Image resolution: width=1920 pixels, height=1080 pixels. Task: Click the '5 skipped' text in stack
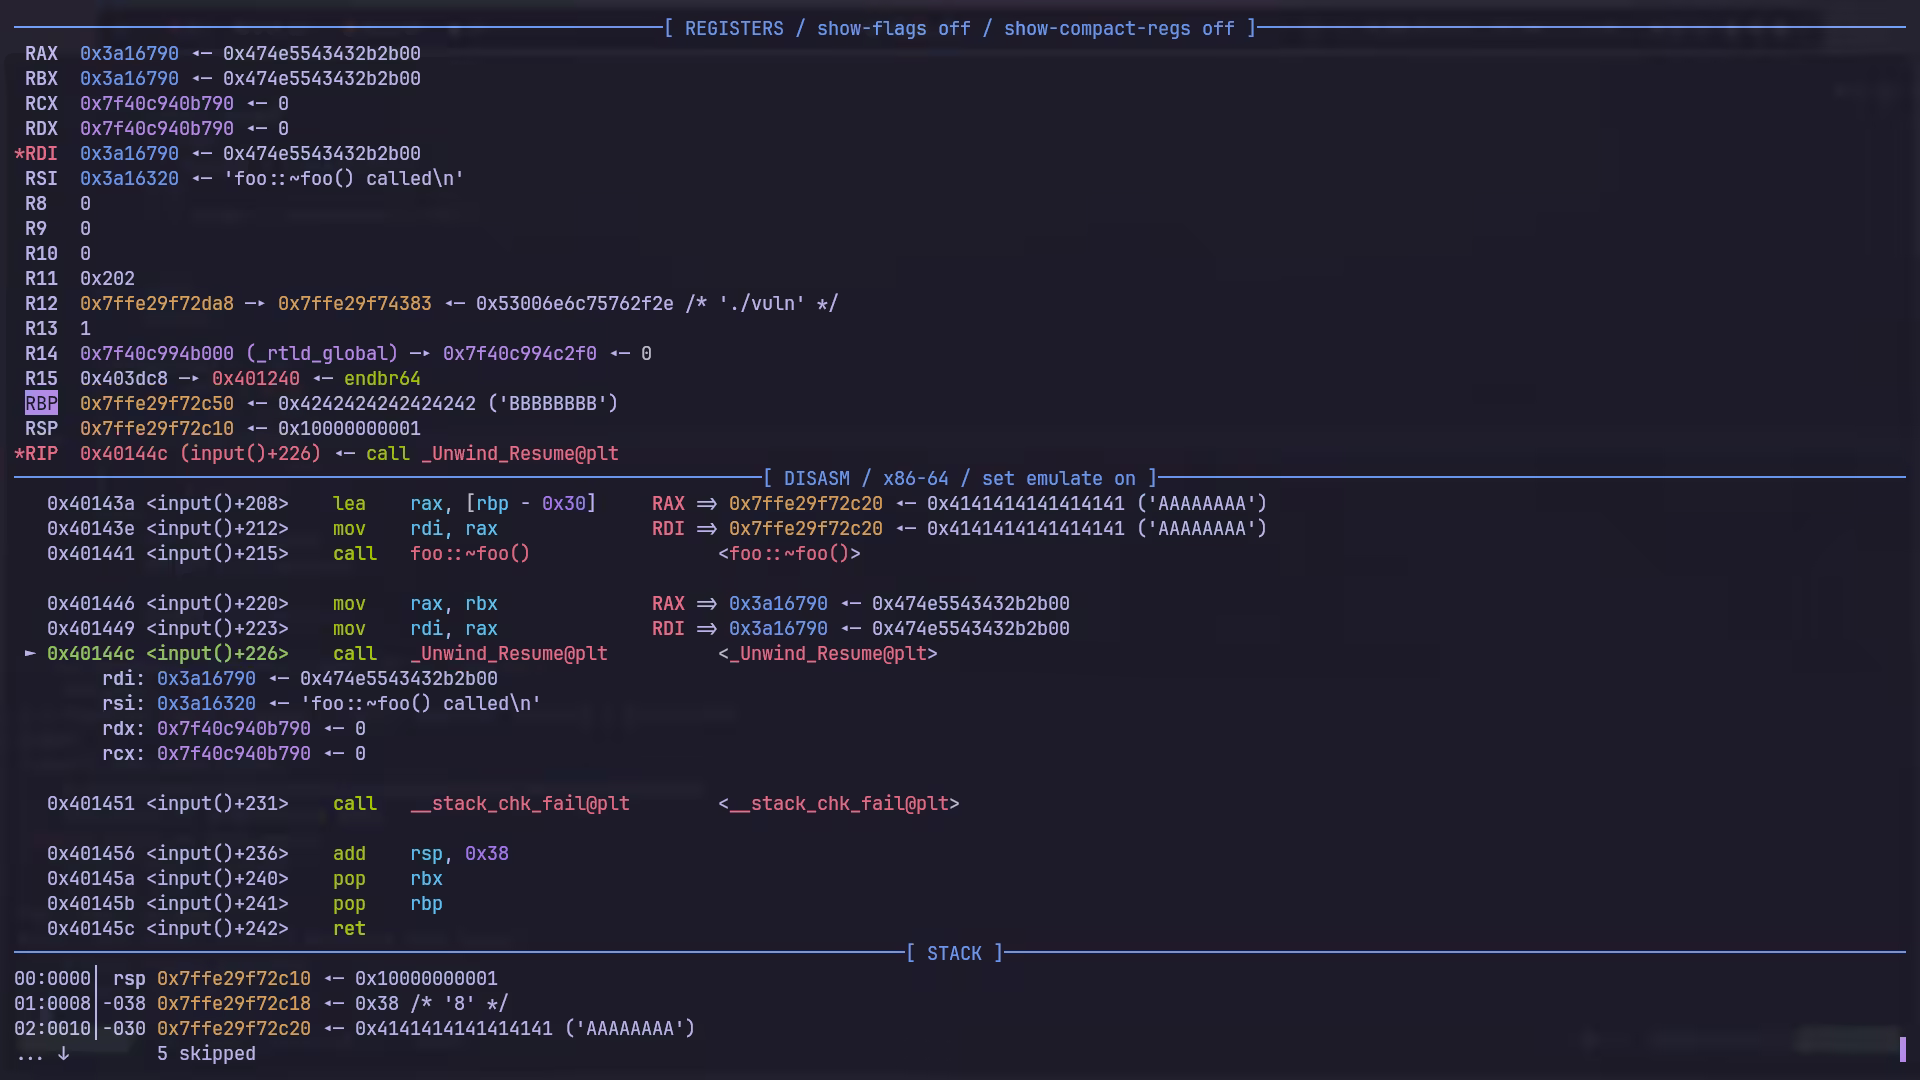tap(206, 1054)
